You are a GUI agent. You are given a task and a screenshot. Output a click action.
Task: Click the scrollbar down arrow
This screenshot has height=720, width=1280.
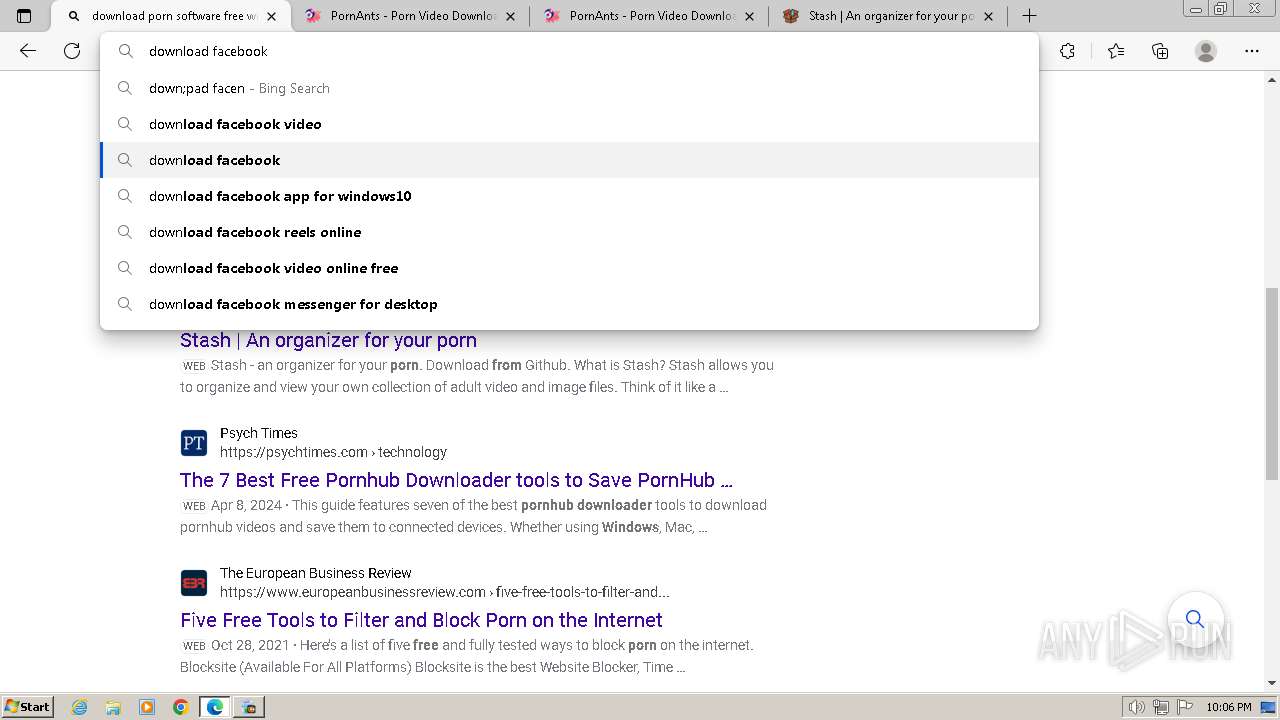coord(1272,683)
